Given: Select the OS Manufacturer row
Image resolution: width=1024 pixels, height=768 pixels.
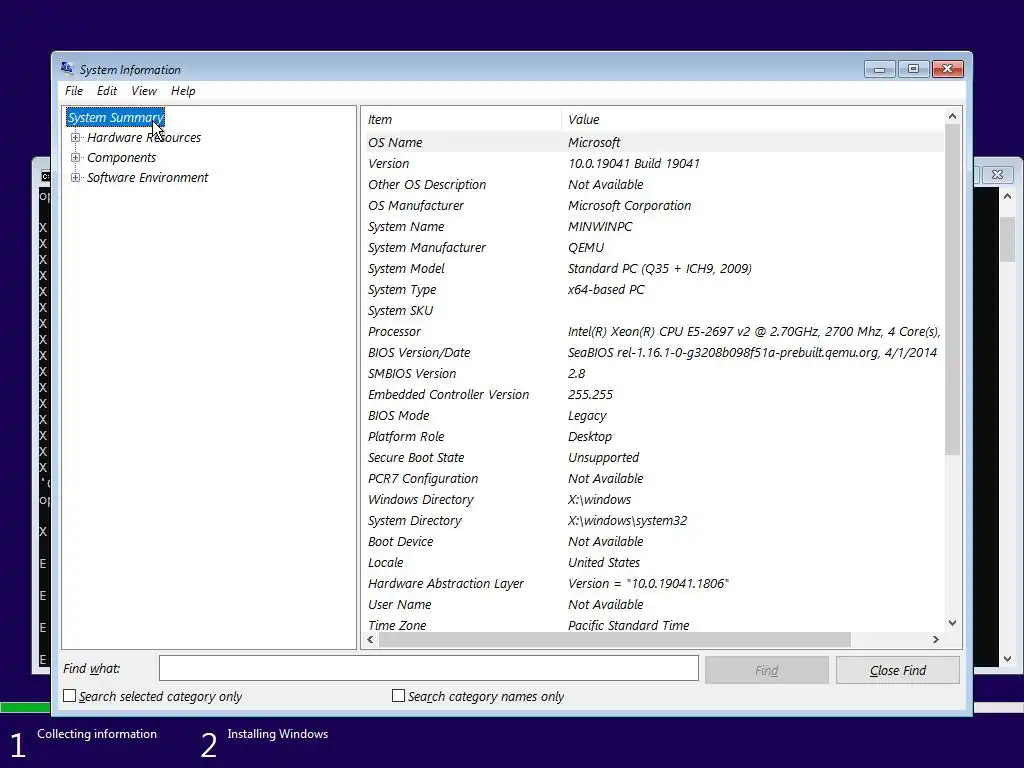Looking at the screenshot, I should tap(652, 205).
